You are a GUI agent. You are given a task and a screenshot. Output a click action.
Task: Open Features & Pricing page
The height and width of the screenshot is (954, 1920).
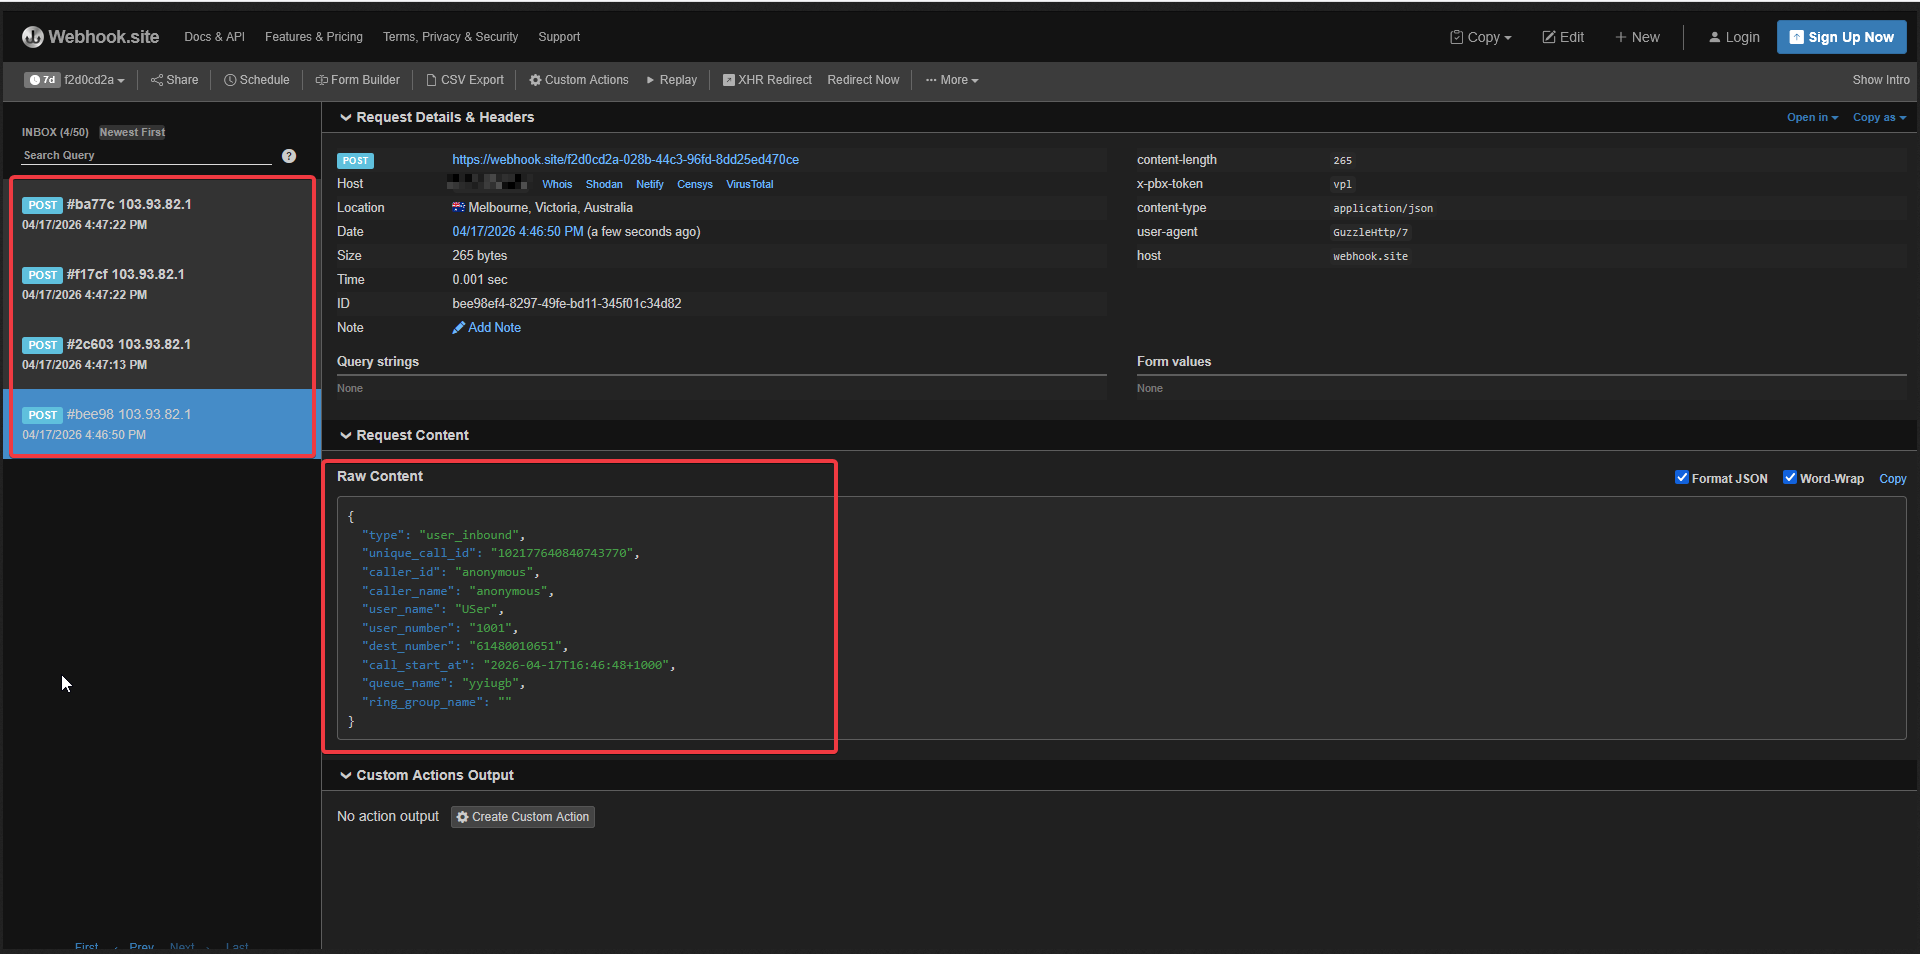coord(314,37)
